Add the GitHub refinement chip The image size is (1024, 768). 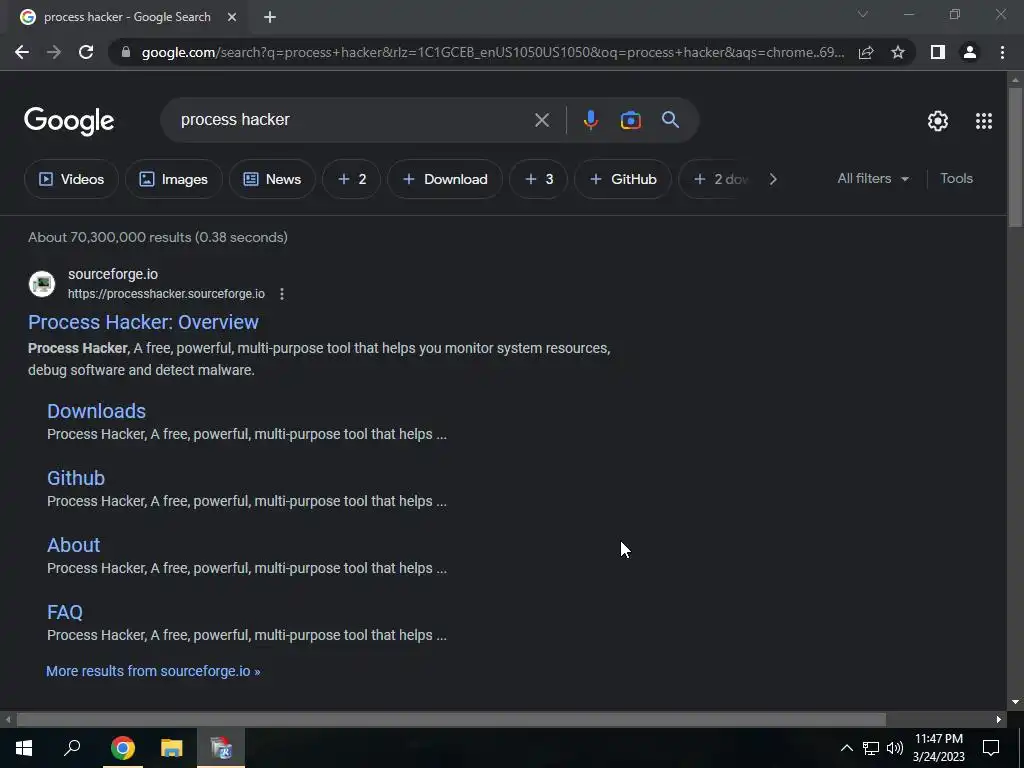click(x=623, y=179)
